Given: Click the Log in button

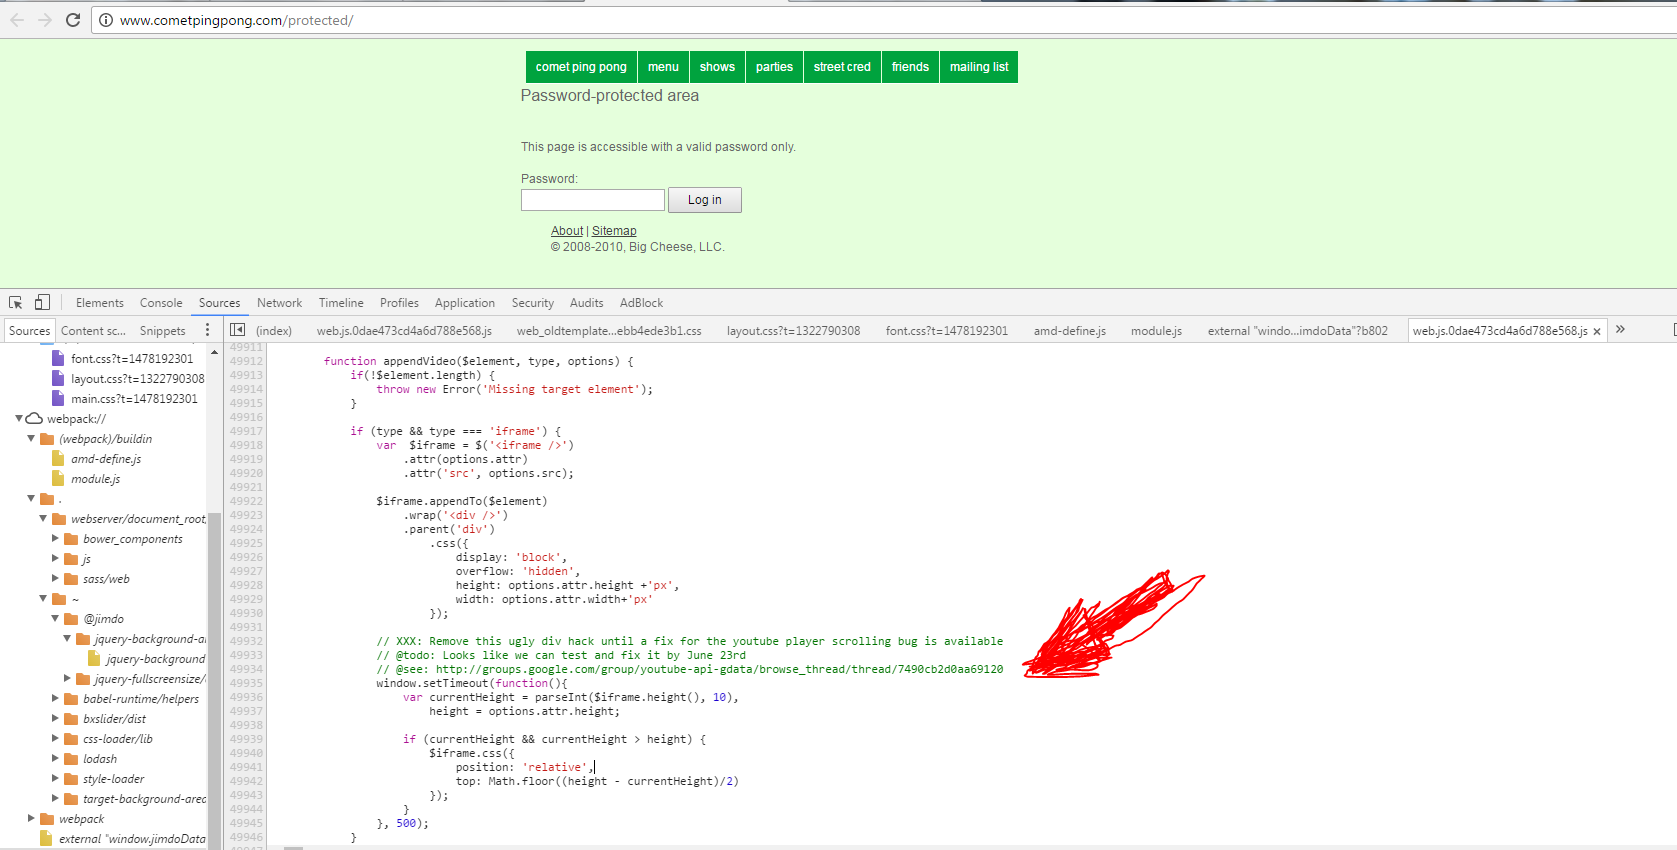Looking at the screenshot, I should (705, 200).
